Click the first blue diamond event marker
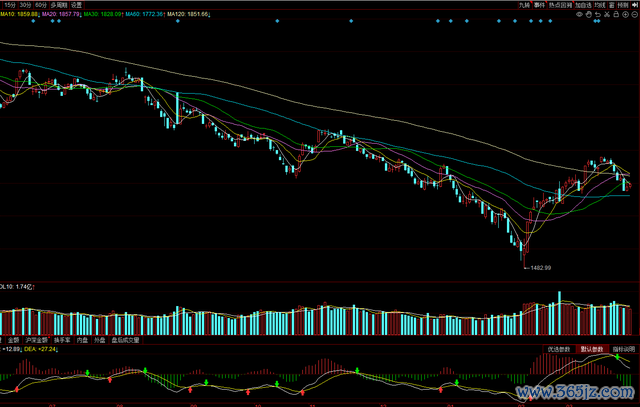The height and width of the screenshot is (407, 640). [33, 21]
